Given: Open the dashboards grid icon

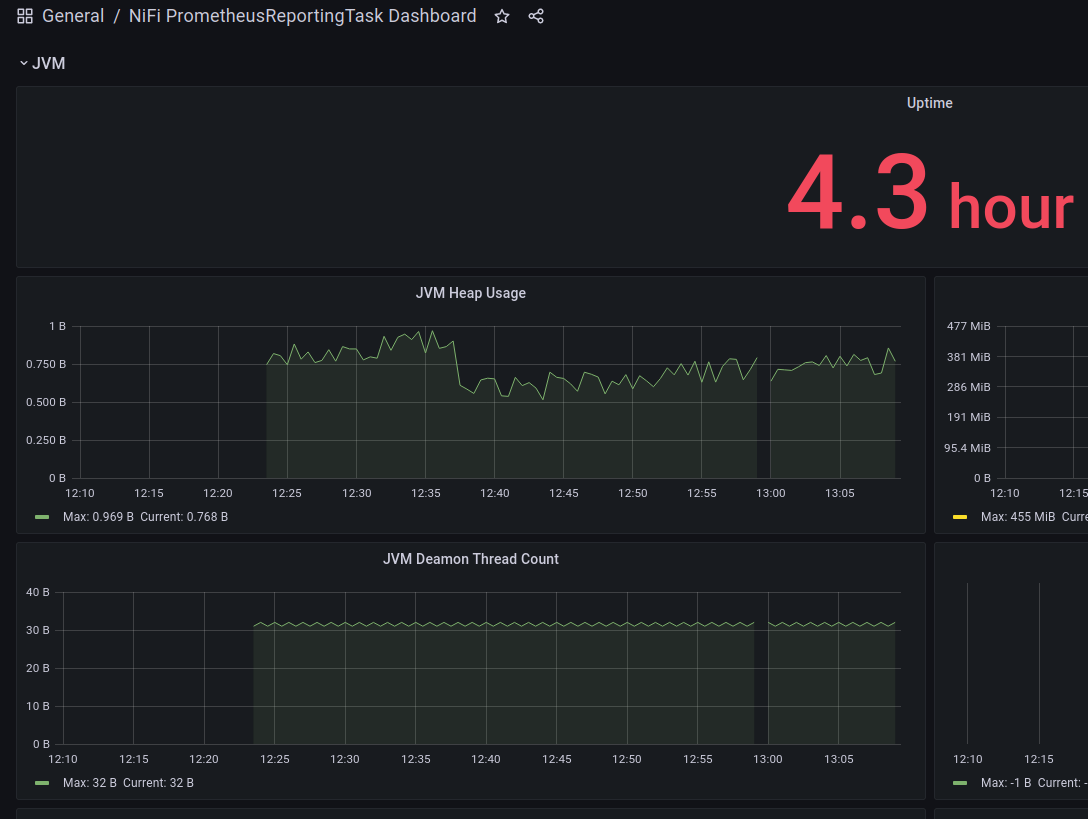Looking at the screenshot, I should [25, 16].
